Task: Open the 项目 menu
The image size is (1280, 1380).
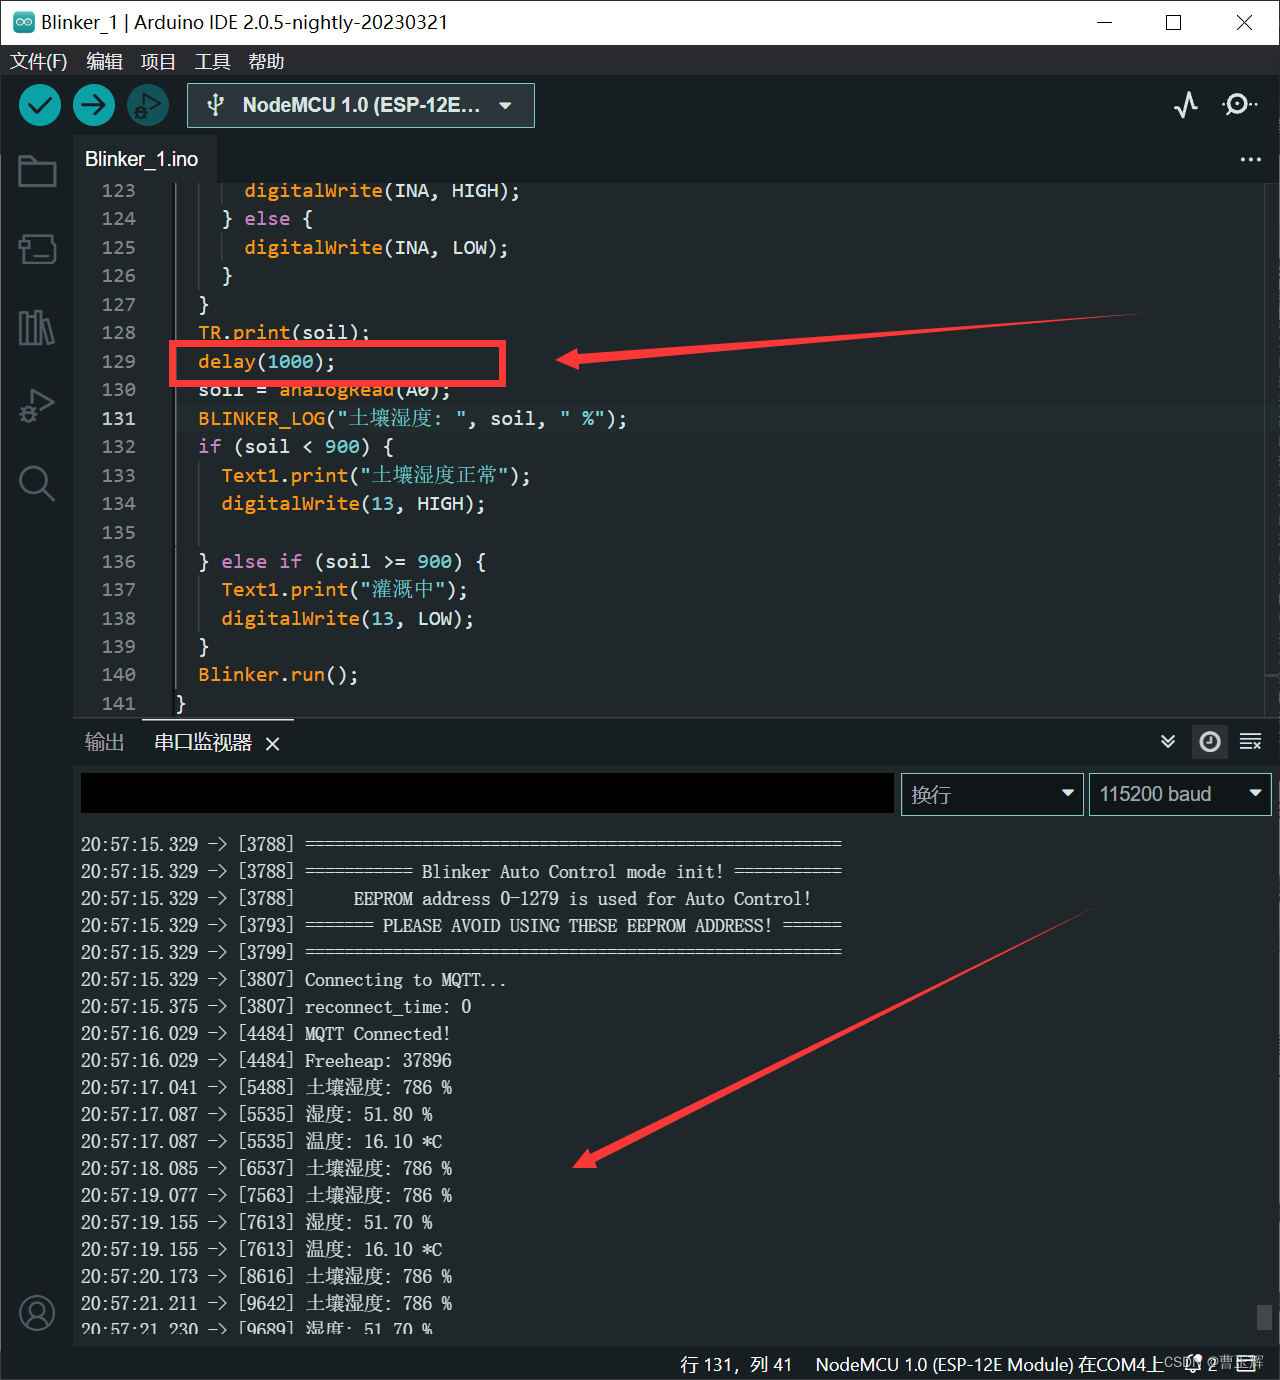Action: coord(158,61)
